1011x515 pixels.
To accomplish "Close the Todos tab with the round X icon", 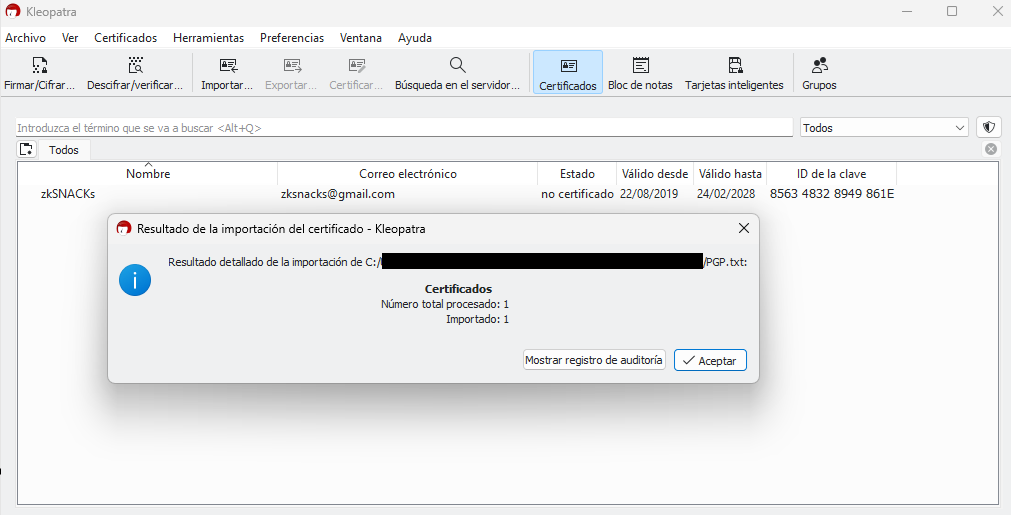I will (x=991, y=150).
